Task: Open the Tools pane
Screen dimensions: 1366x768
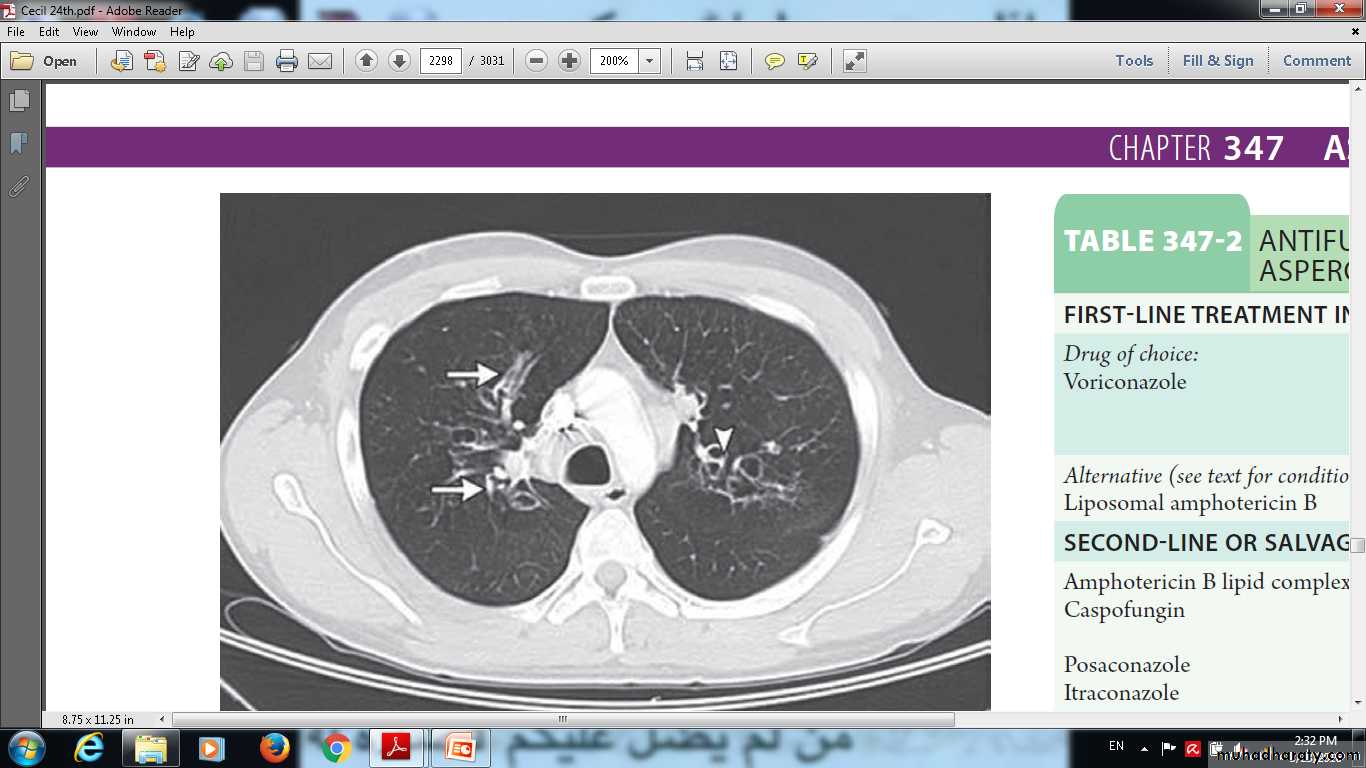Action: coord(1134,61)
